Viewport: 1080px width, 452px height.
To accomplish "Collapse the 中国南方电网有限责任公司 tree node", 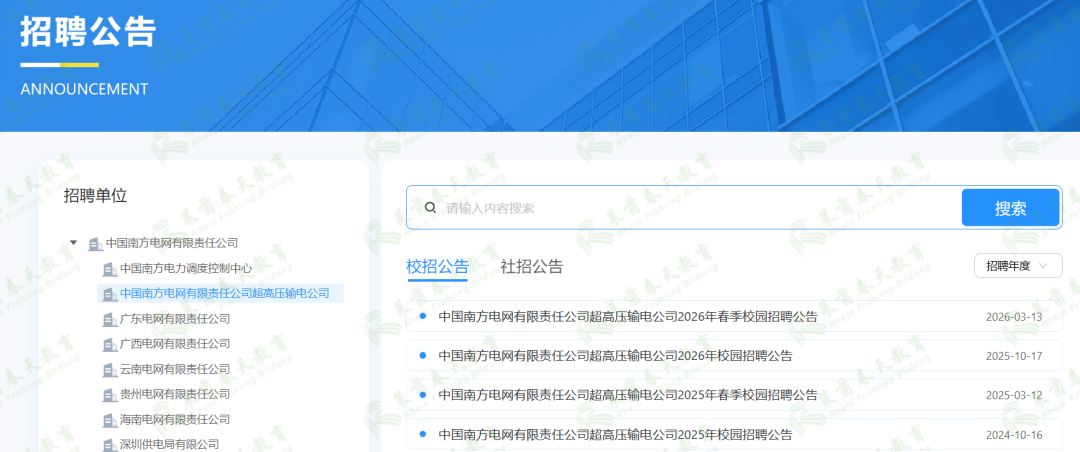I will coord(74,243).
